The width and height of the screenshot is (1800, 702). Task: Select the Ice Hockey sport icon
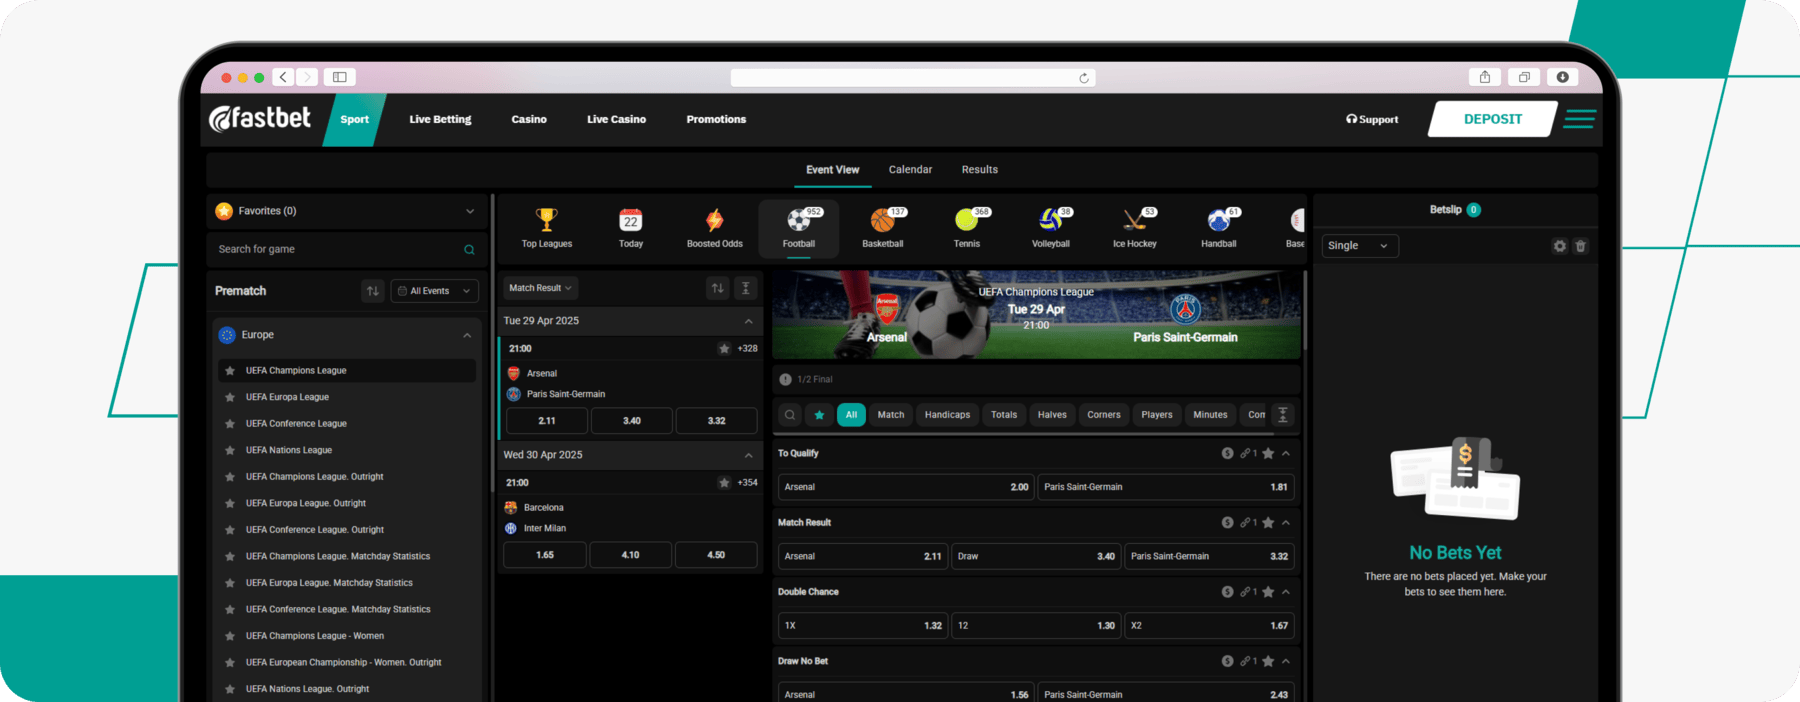(1134, 220)
